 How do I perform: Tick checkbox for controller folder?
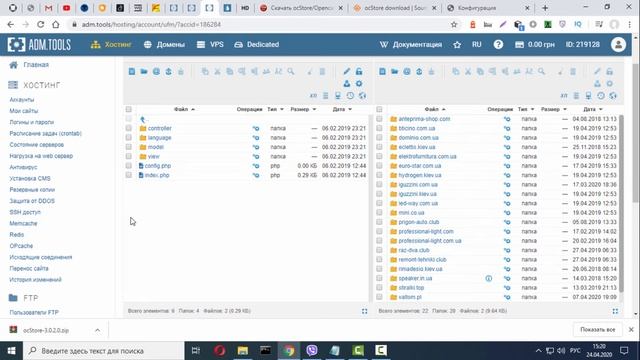[129, 128]
